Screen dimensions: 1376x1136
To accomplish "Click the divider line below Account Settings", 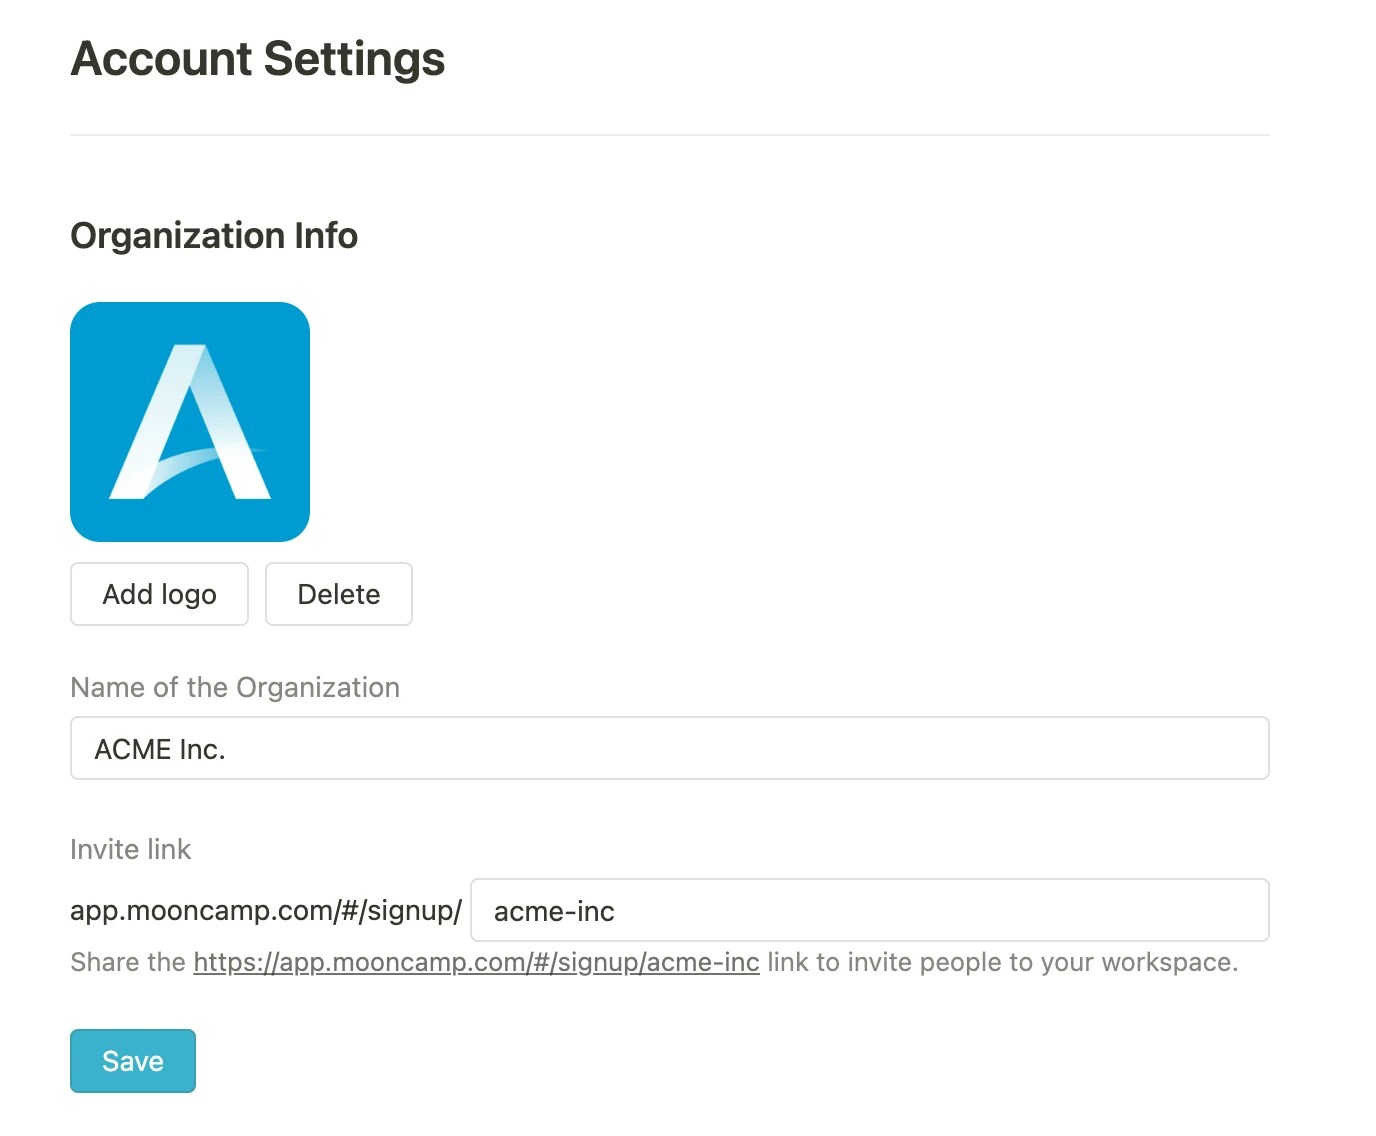I will tap(669, 135).
